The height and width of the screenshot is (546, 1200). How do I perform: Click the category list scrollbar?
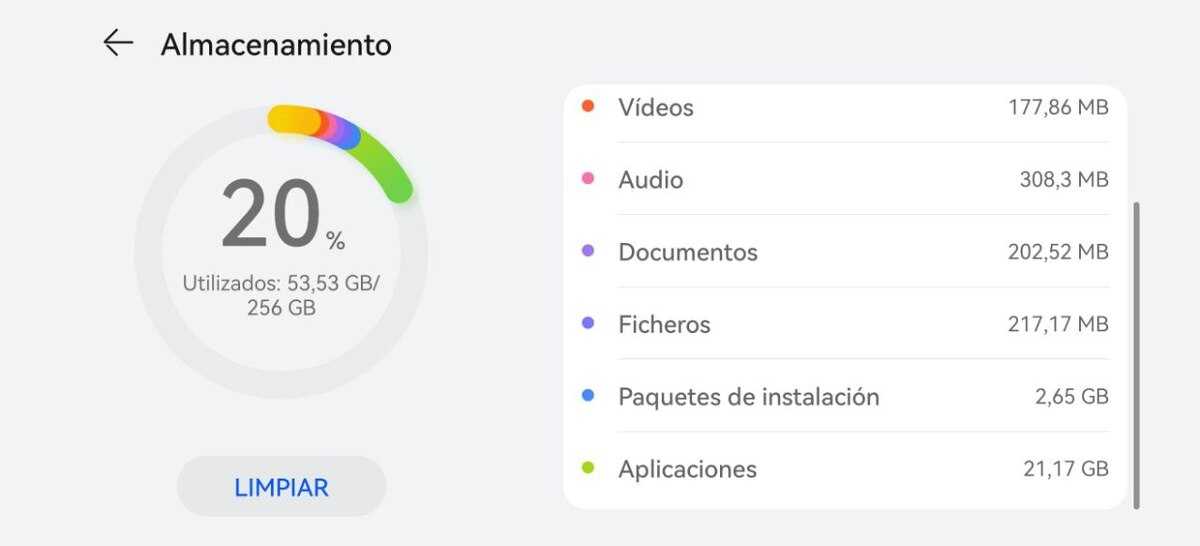(x=1136, y=355)
